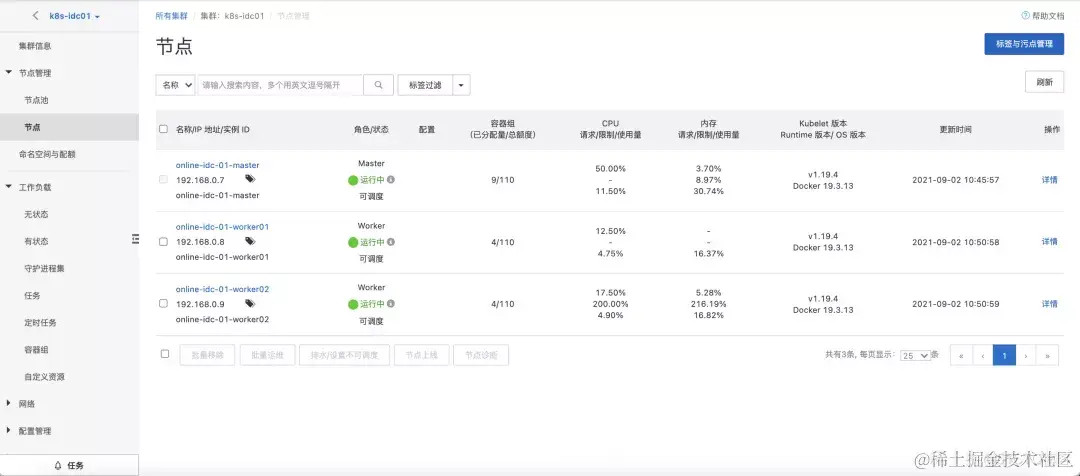The height and width of the screenshot is (476, 1080).
Task: Click the 批量移除 button
Action: [x=207, y=355]
